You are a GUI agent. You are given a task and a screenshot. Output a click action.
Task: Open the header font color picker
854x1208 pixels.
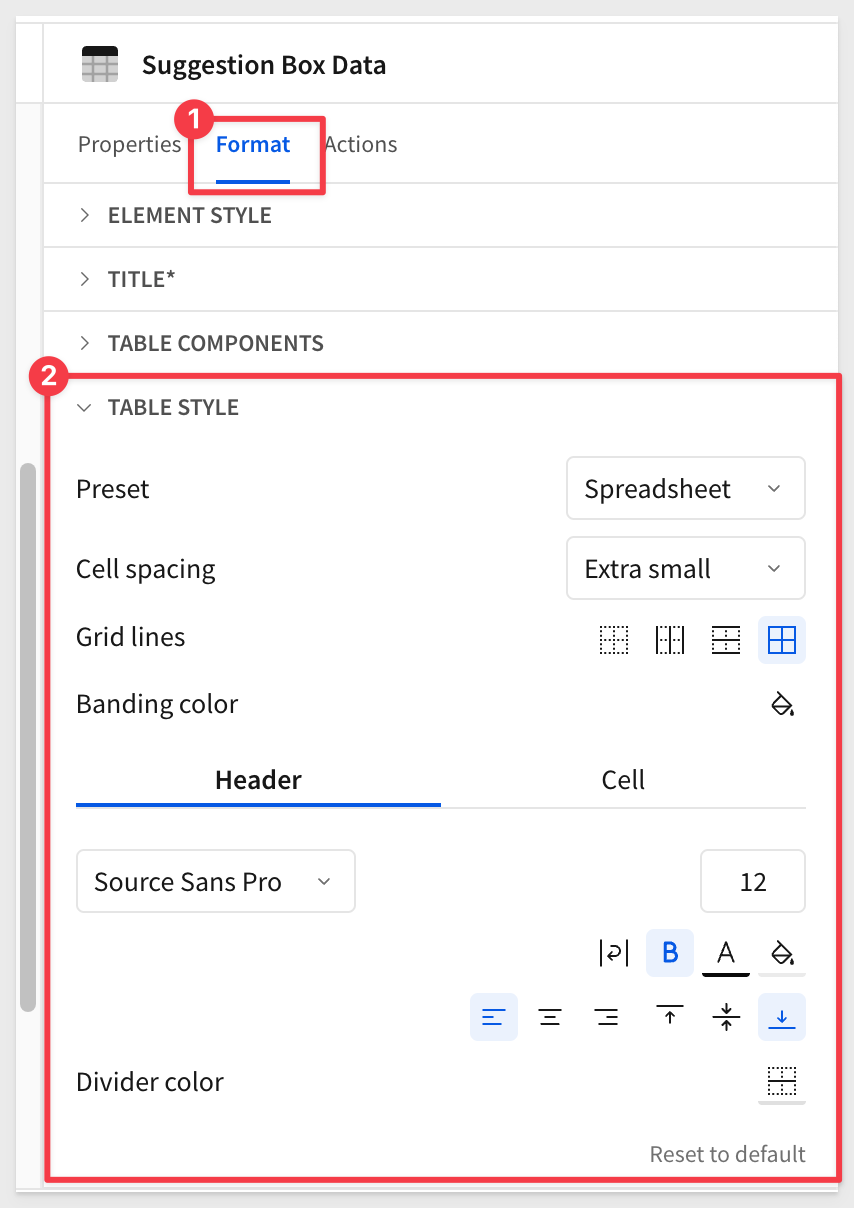pyautogui.click(x=726, y=953)
